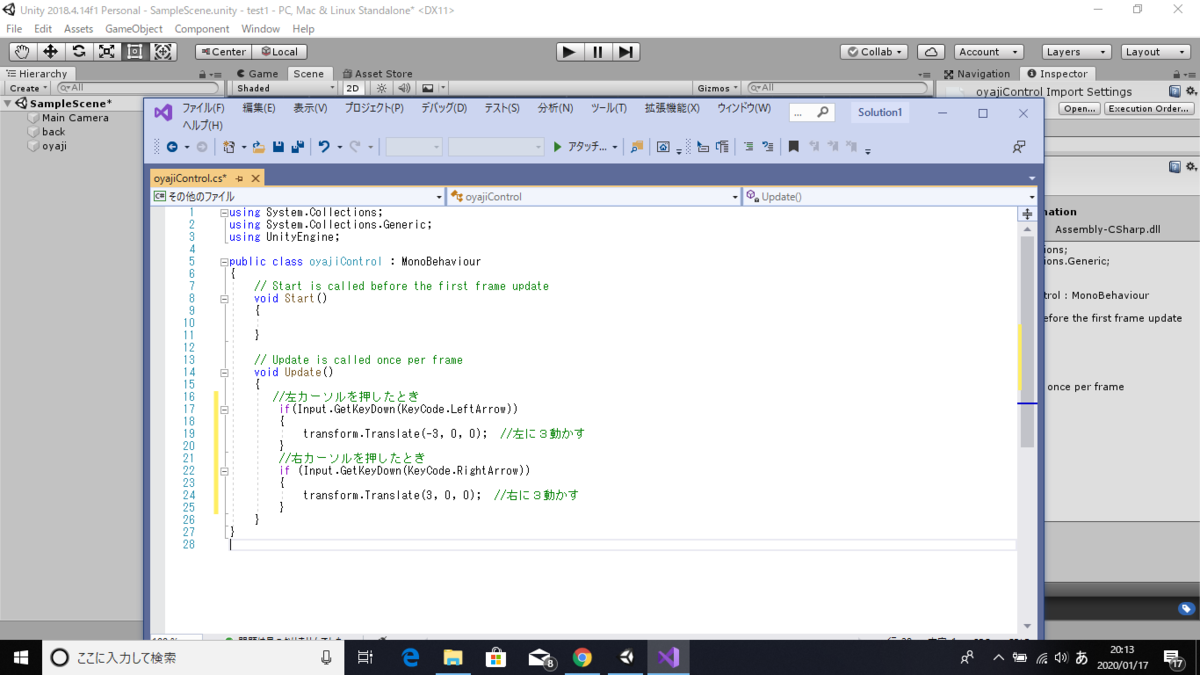The image size is (1200, 675).
Task: Open the Gizmos dropdown
Action: pyautogui.click(x=719, y=88)
